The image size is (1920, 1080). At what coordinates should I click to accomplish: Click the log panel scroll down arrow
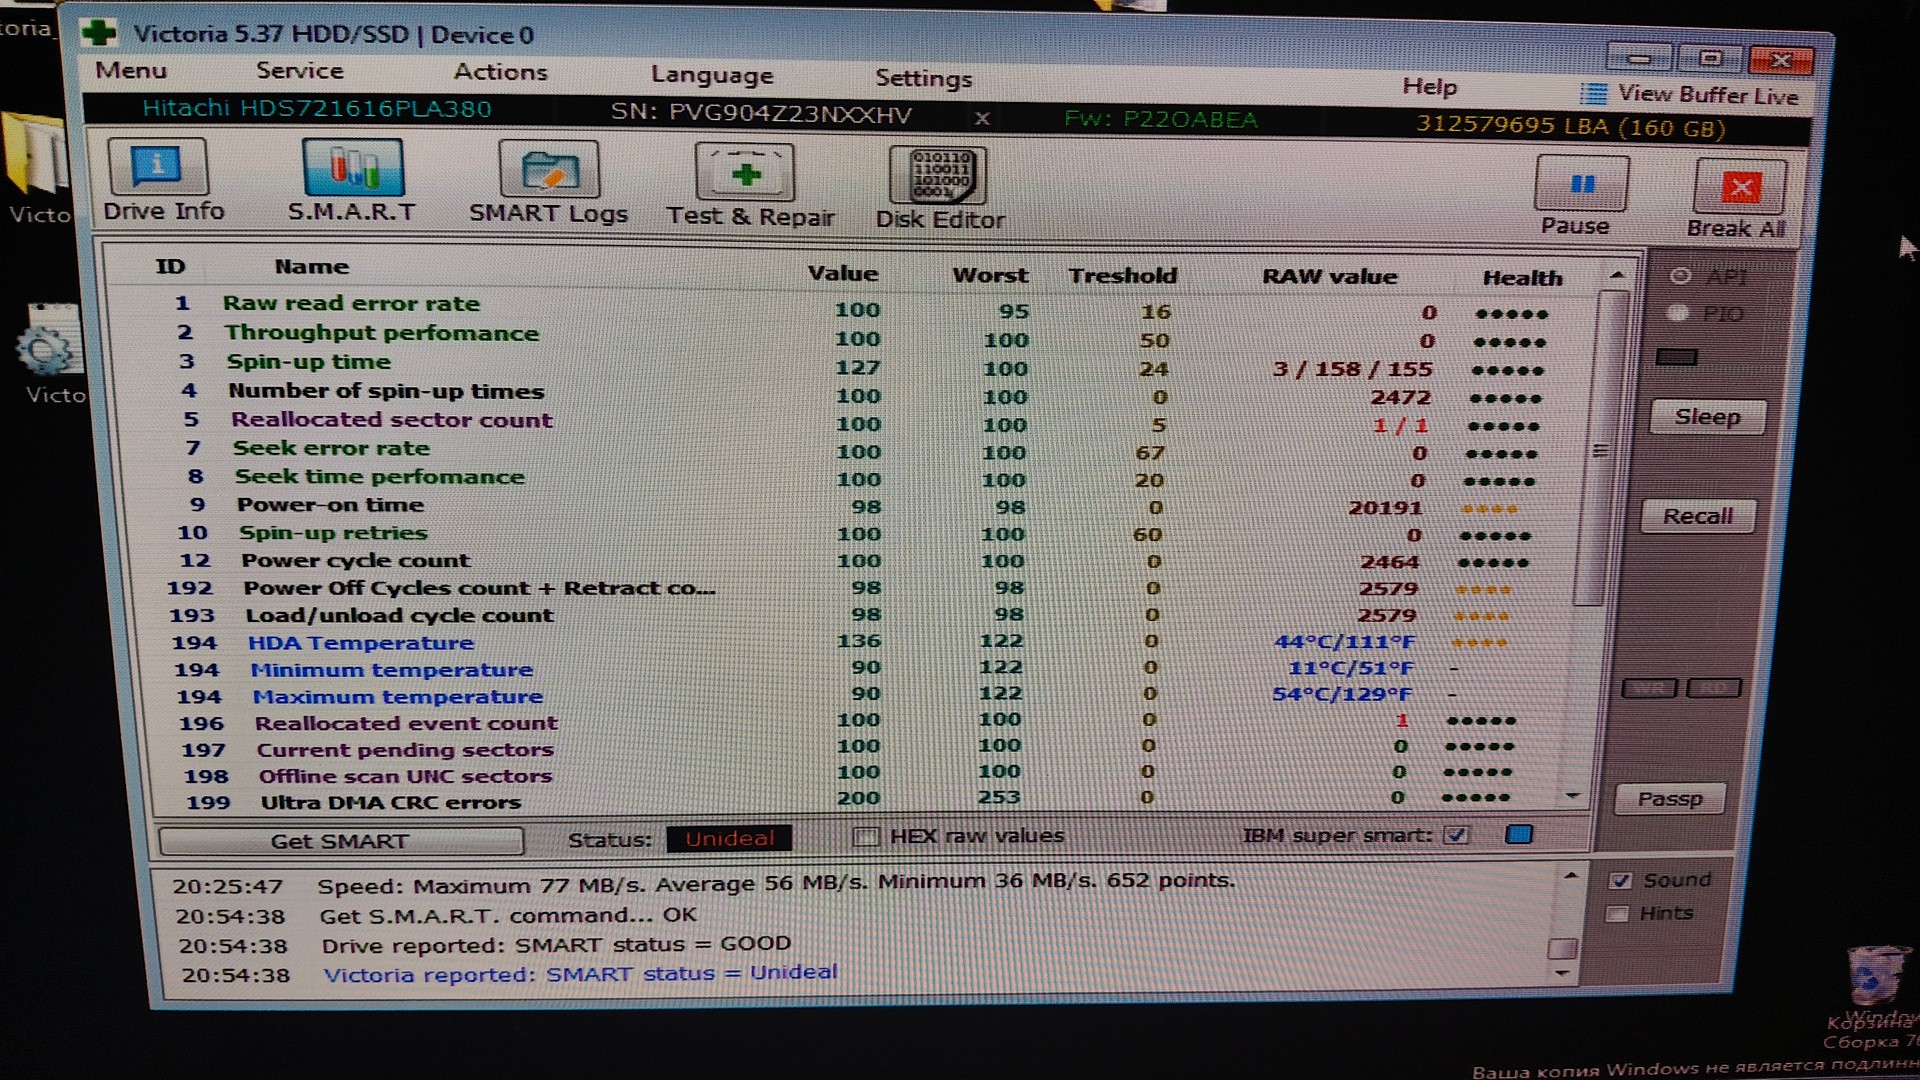click(x=1562, y=972)
